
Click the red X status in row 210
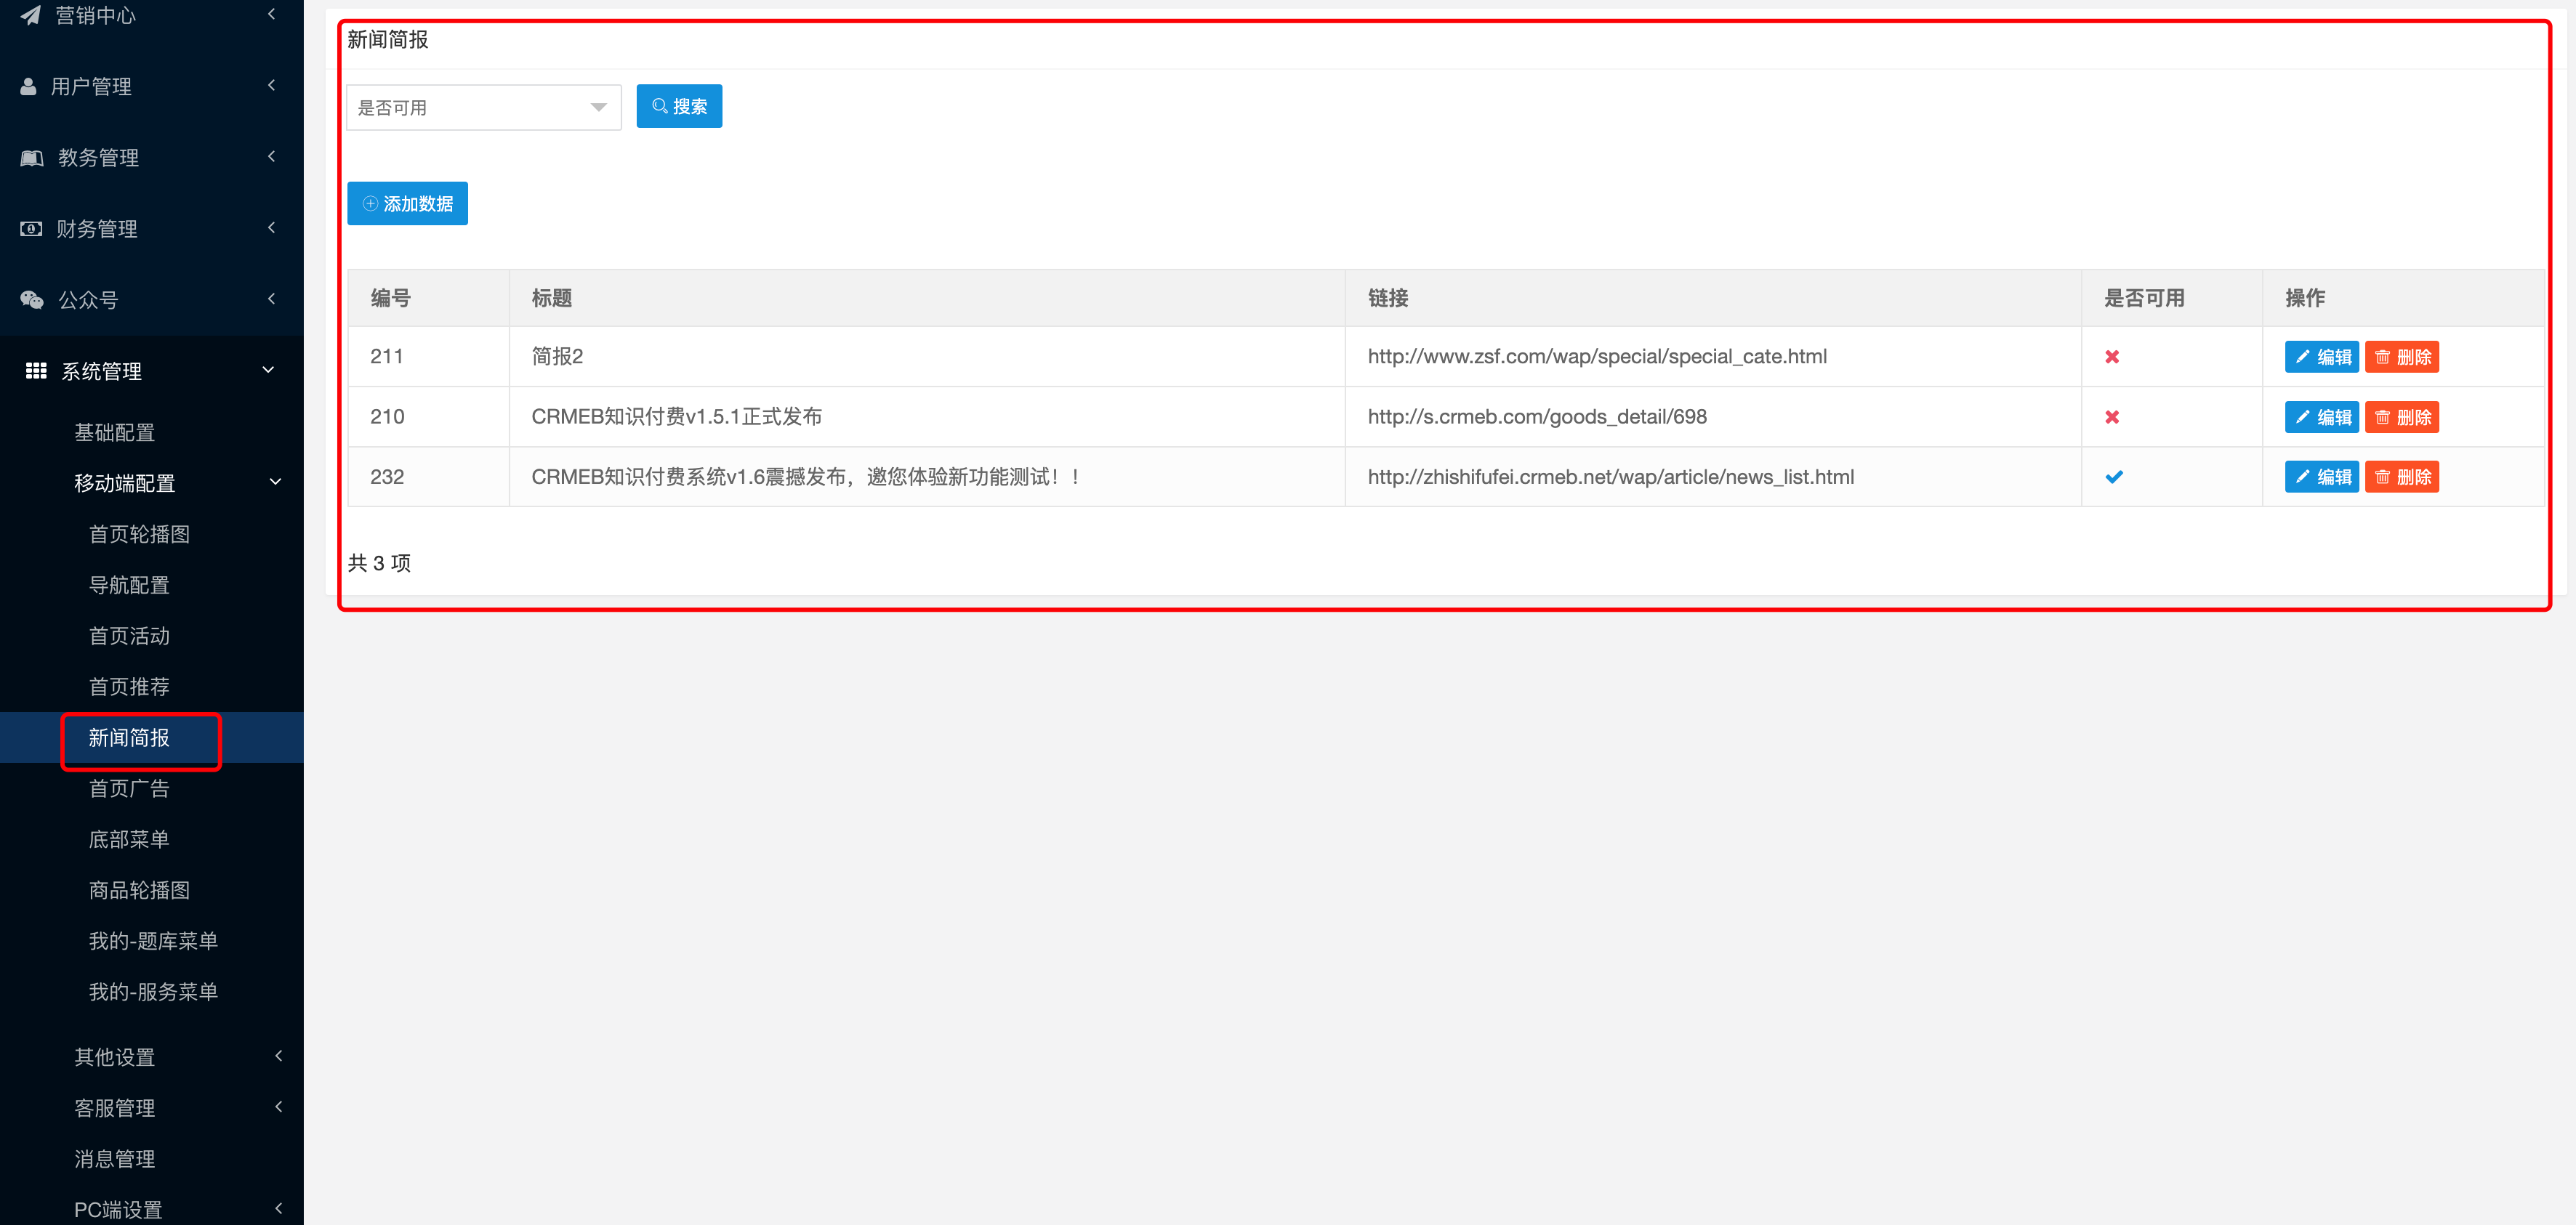pos(2112,417)
